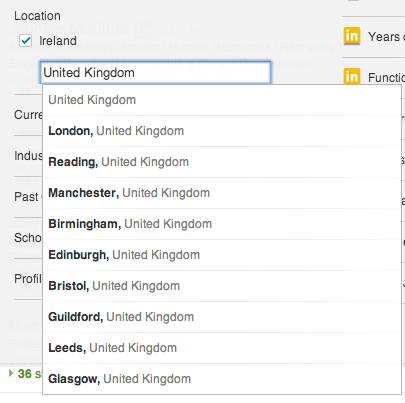Uncheck the Ireland location checkbox
Image resolution: width=405 pixels, height=403 pixels.
(26, 41)
